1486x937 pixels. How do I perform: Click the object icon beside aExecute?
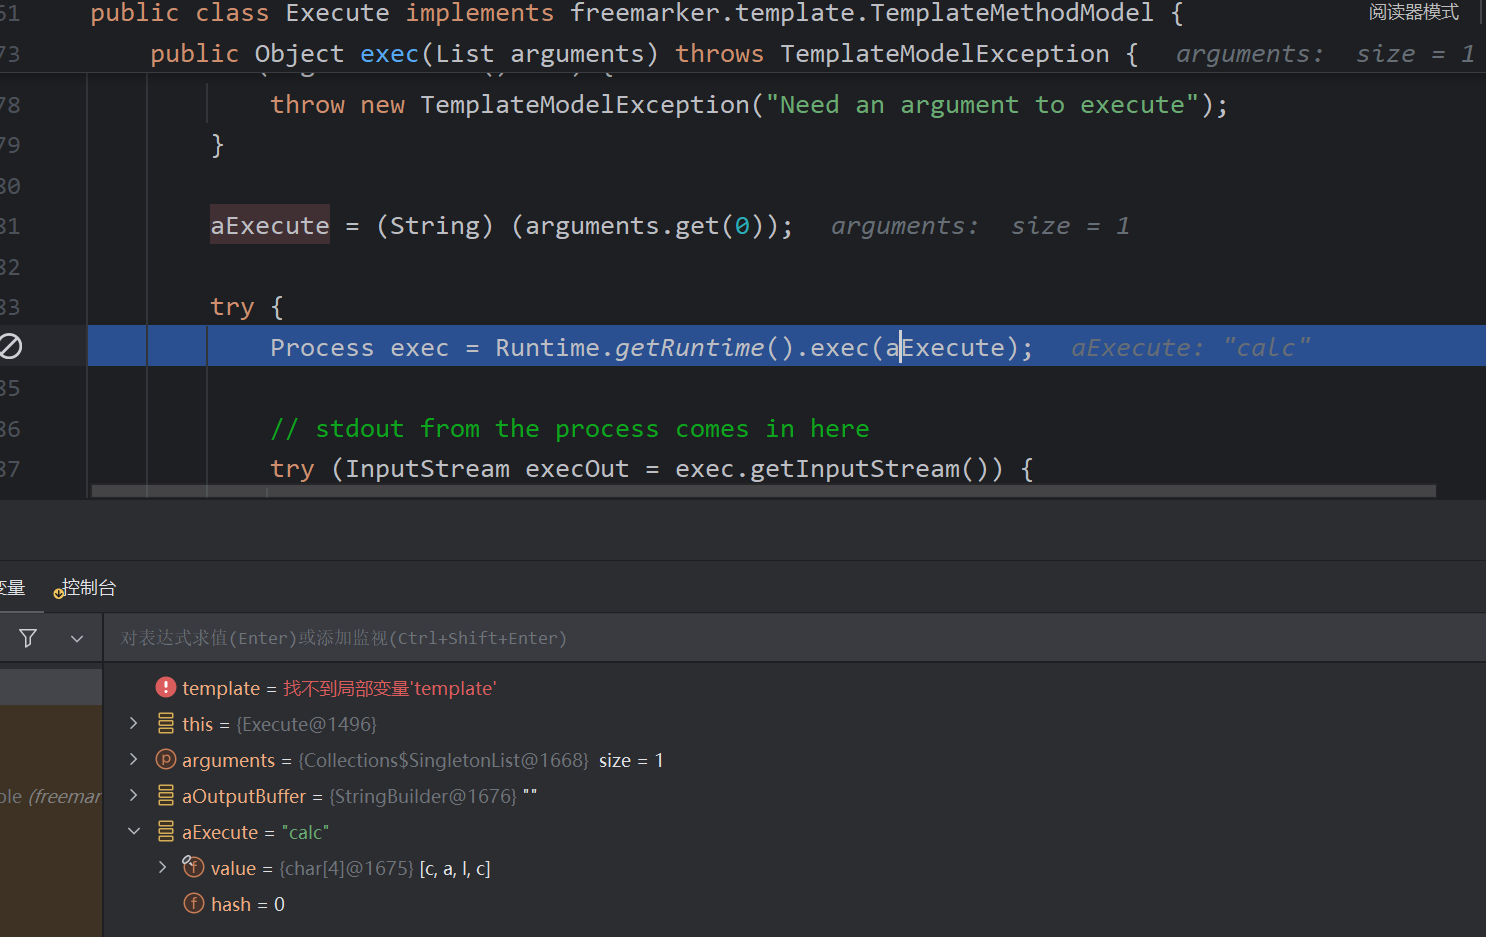pos(166,832)
